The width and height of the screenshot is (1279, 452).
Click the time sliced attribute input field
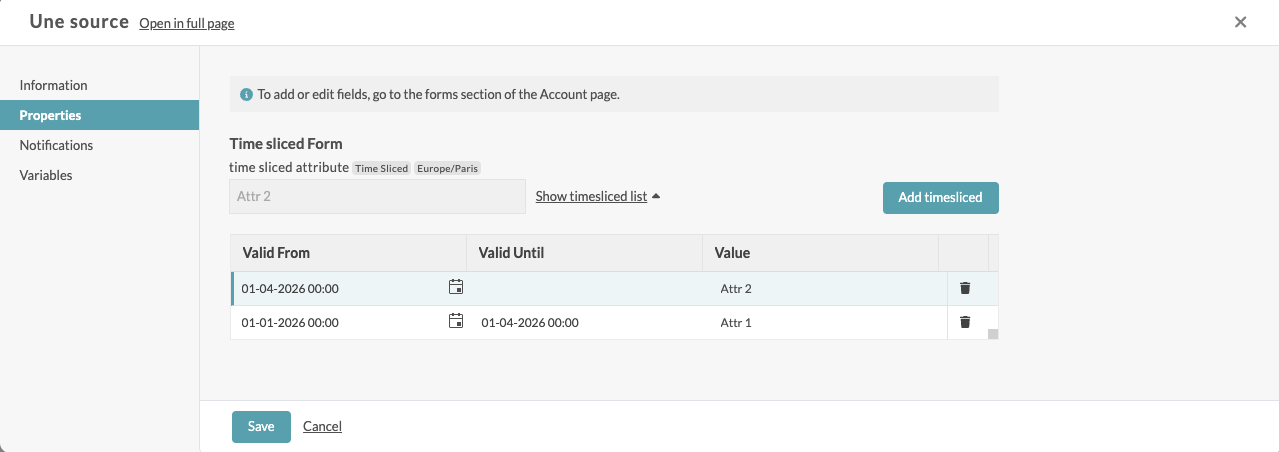coord(377,197)
